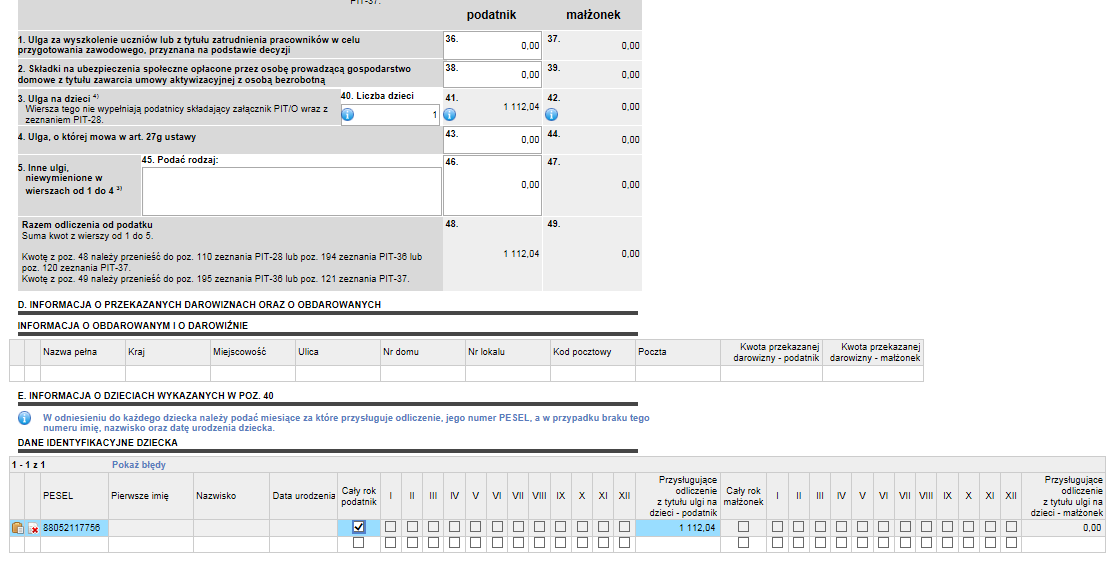Click the małżonek deduction cell 0,00 in child row
1113x561 pixels.
pyautogui.click(x=1063, y=528)
